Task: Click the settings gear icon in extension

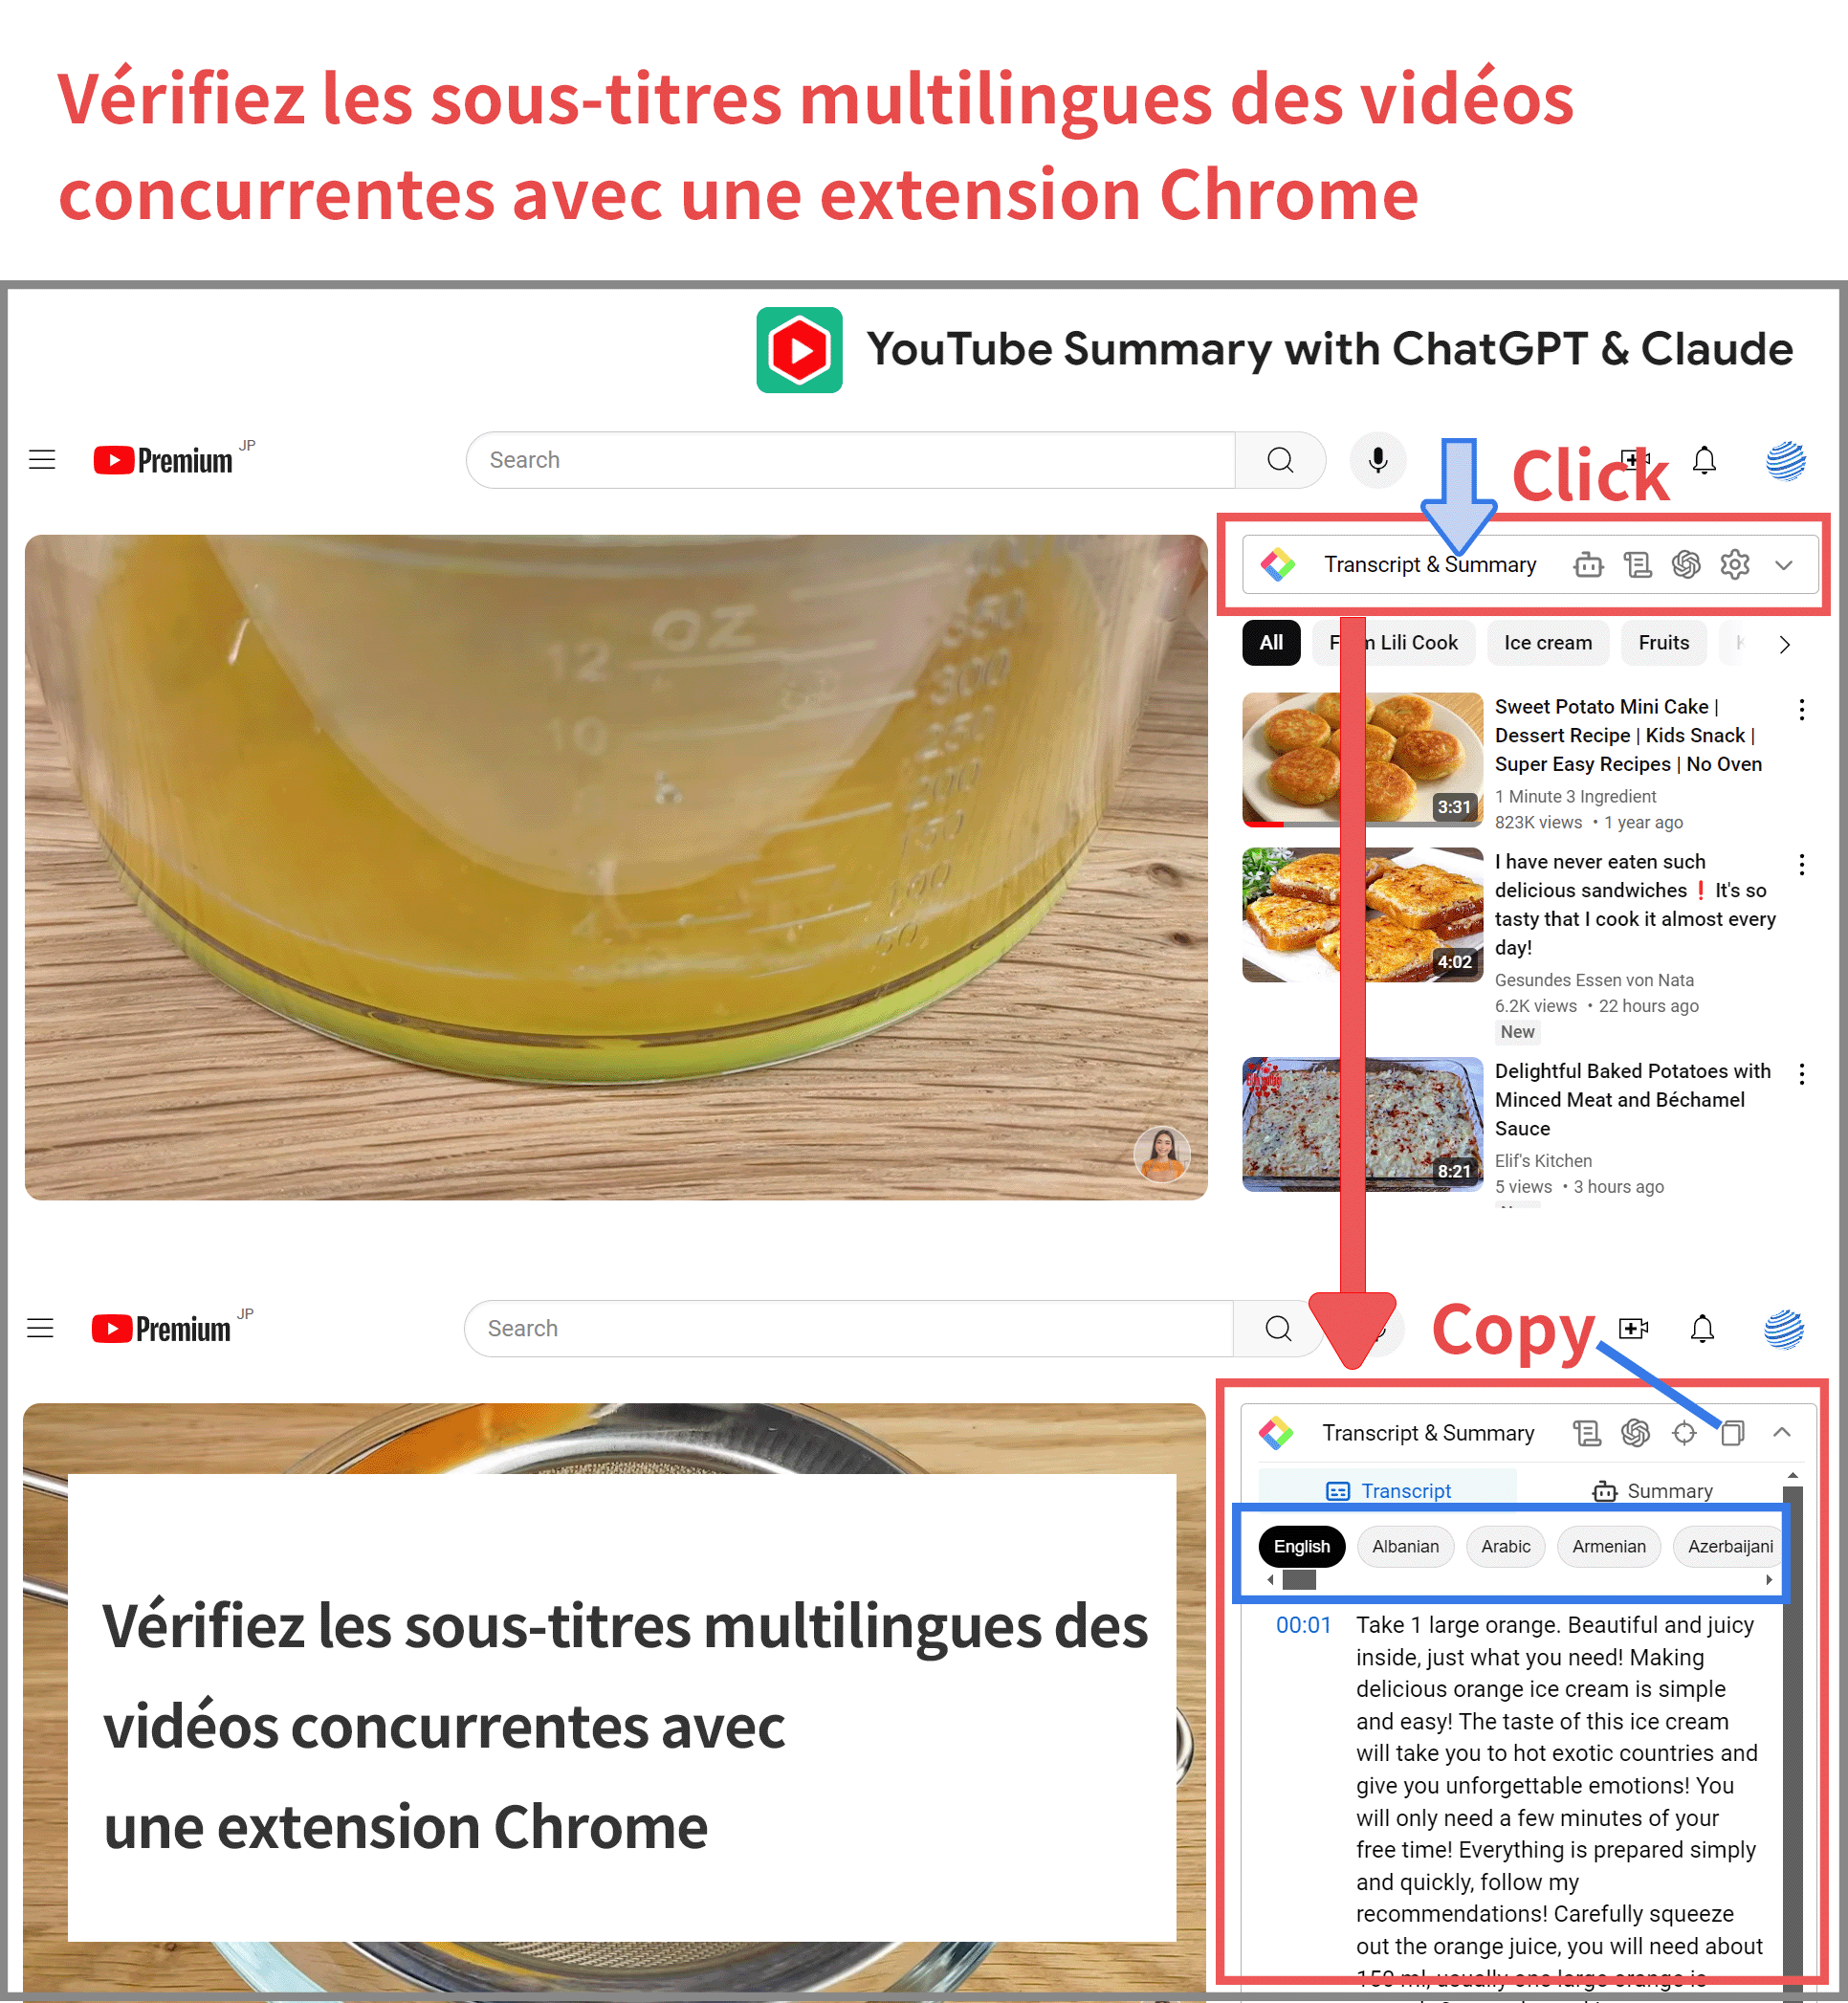Action: (1738, 563)
